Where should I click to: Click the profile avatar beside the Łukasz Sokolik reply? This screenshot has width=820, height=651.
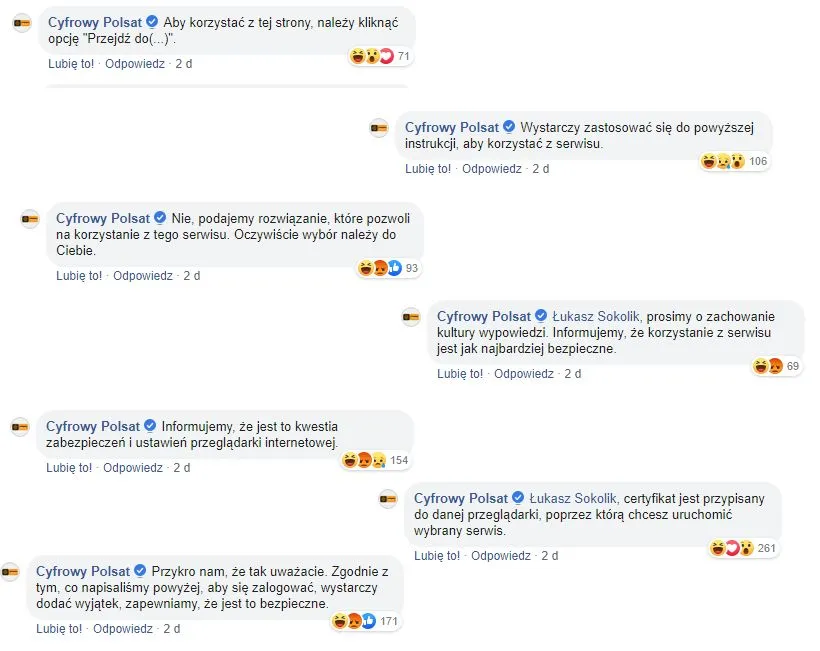[412, 315]
